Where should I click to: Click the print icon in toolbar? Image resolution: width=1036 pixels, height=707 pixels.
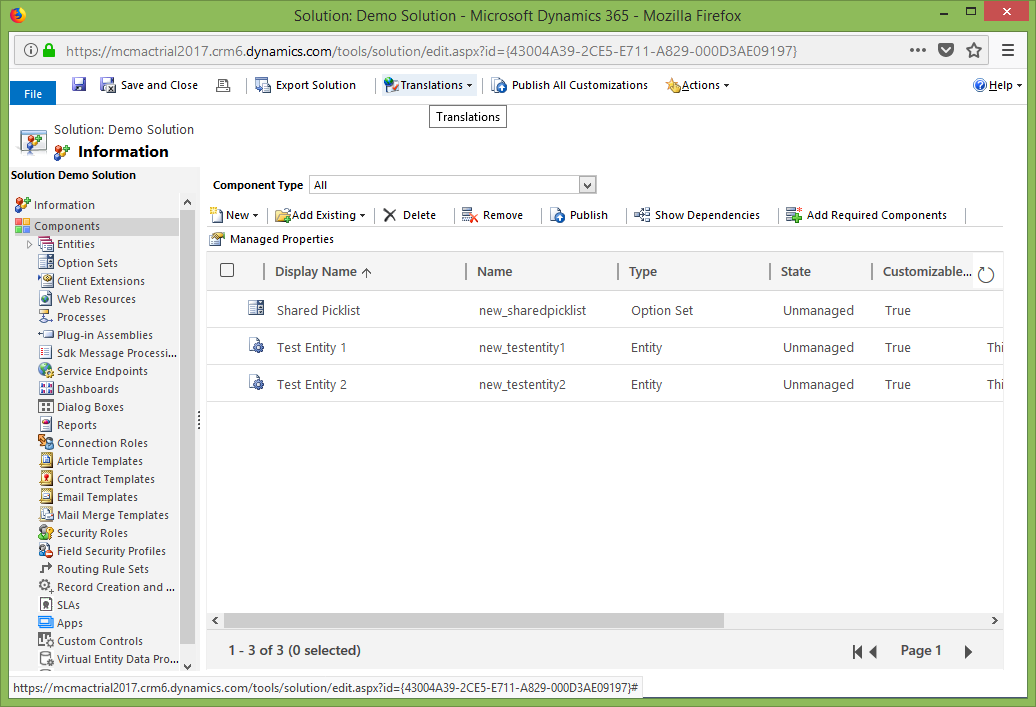pos(224,85)
